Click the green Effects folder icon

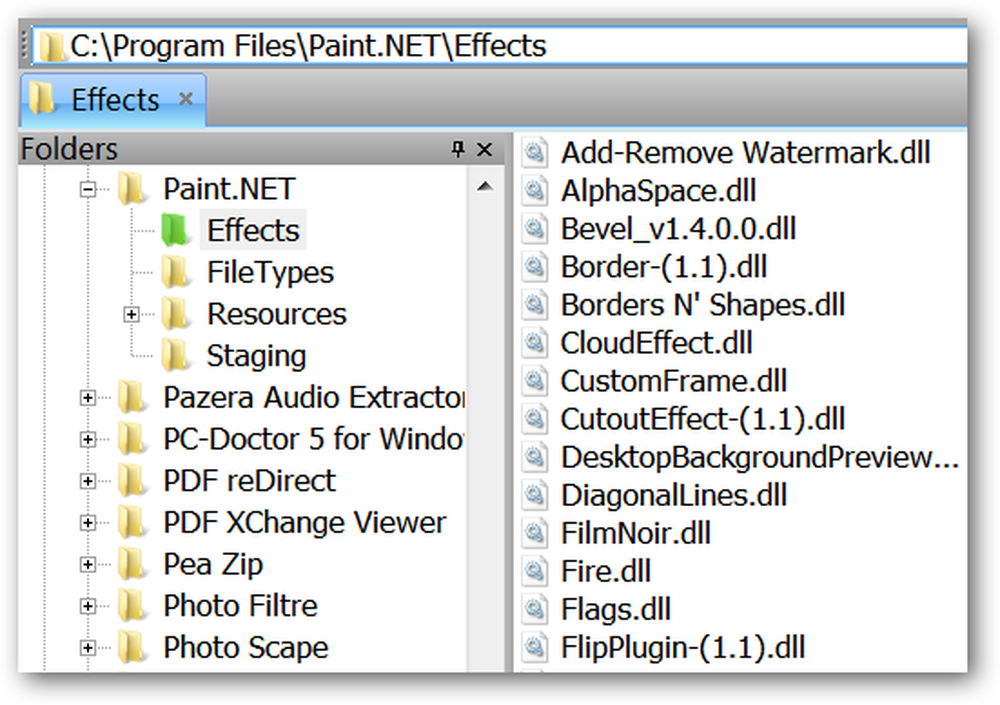click(174, 230)
